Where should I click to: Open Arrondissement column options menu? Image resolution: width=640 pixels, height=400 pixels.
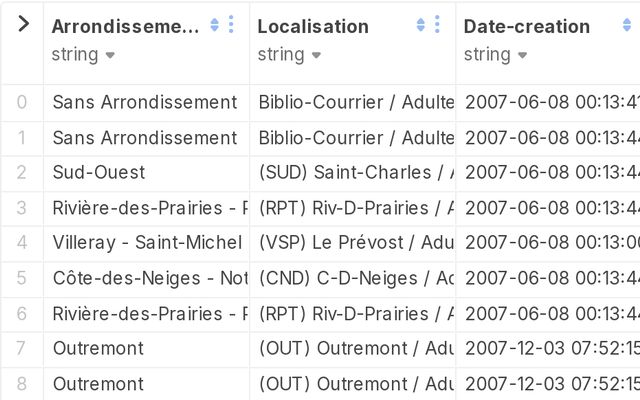tap(231, 24)
